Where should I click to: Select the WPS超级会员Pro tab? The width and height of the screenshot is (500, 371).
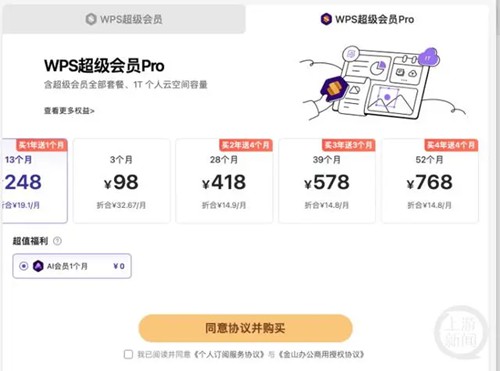[x=367, y=19]
